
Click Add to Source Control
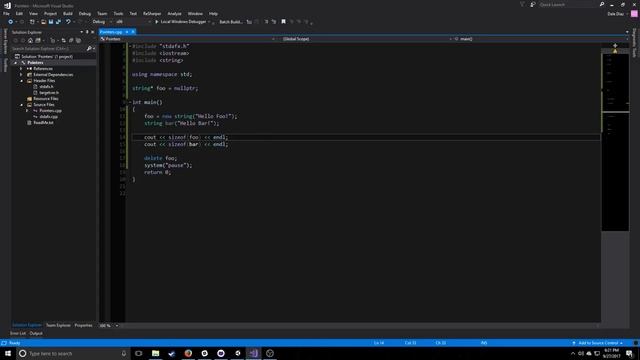pos(598,343)
